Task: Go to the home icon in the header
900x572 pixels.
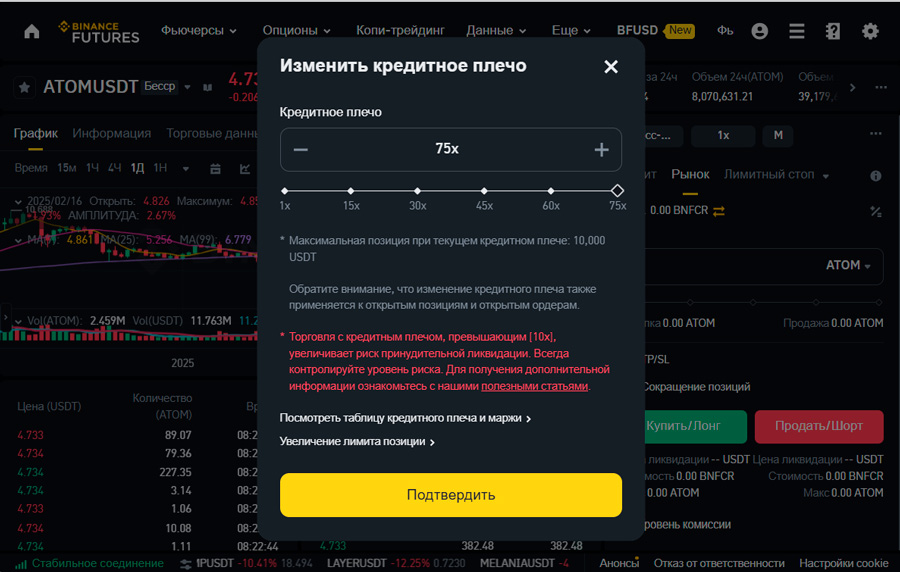Action: (x=32, y=31)
